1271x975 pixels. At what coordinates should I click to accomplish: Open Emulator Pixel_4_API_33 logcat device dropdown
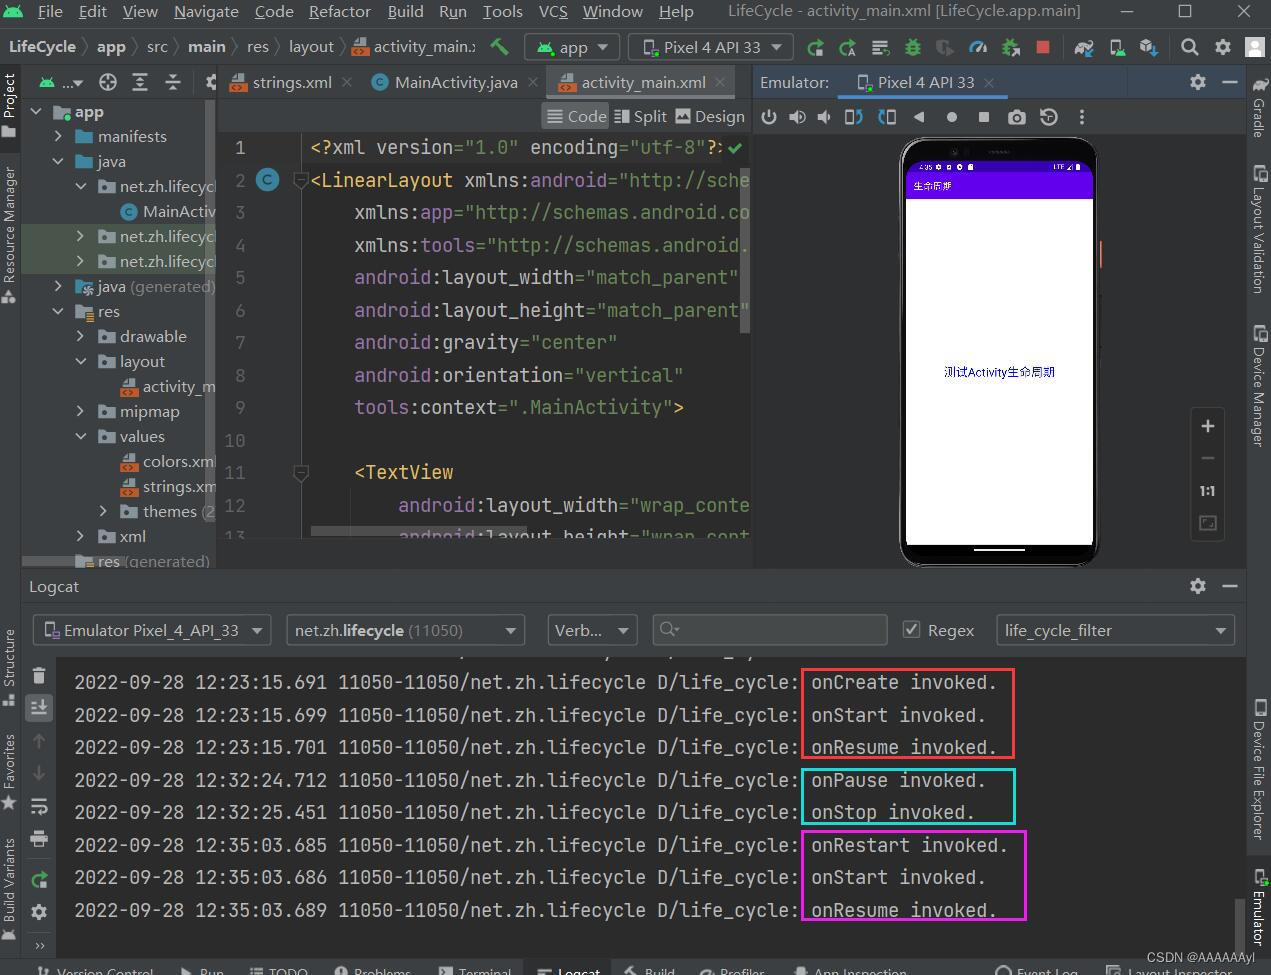152,630
